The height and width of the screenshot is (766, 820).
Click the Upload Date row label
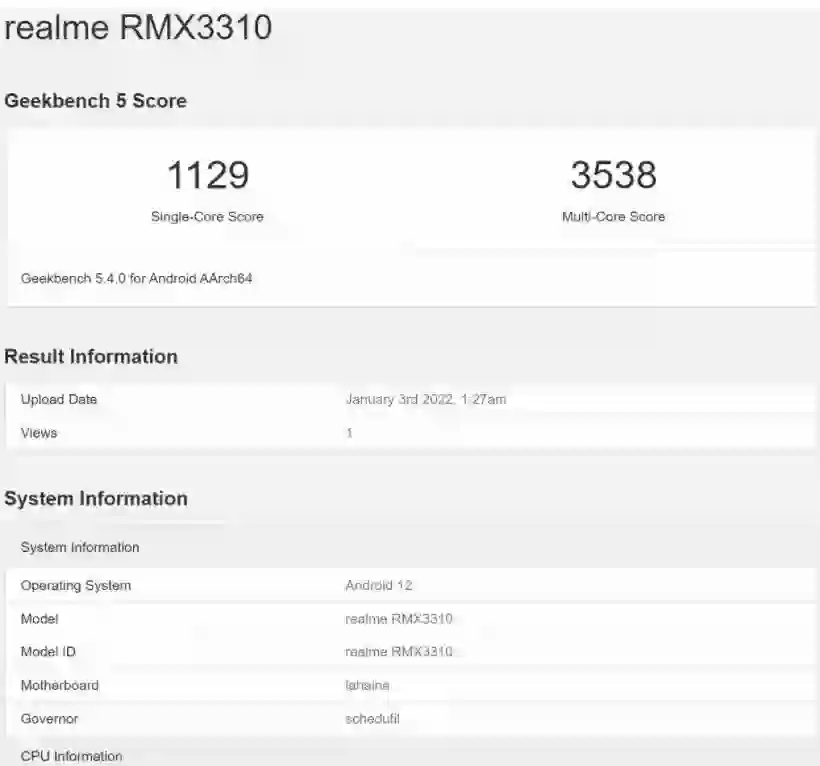pos(59,399)
